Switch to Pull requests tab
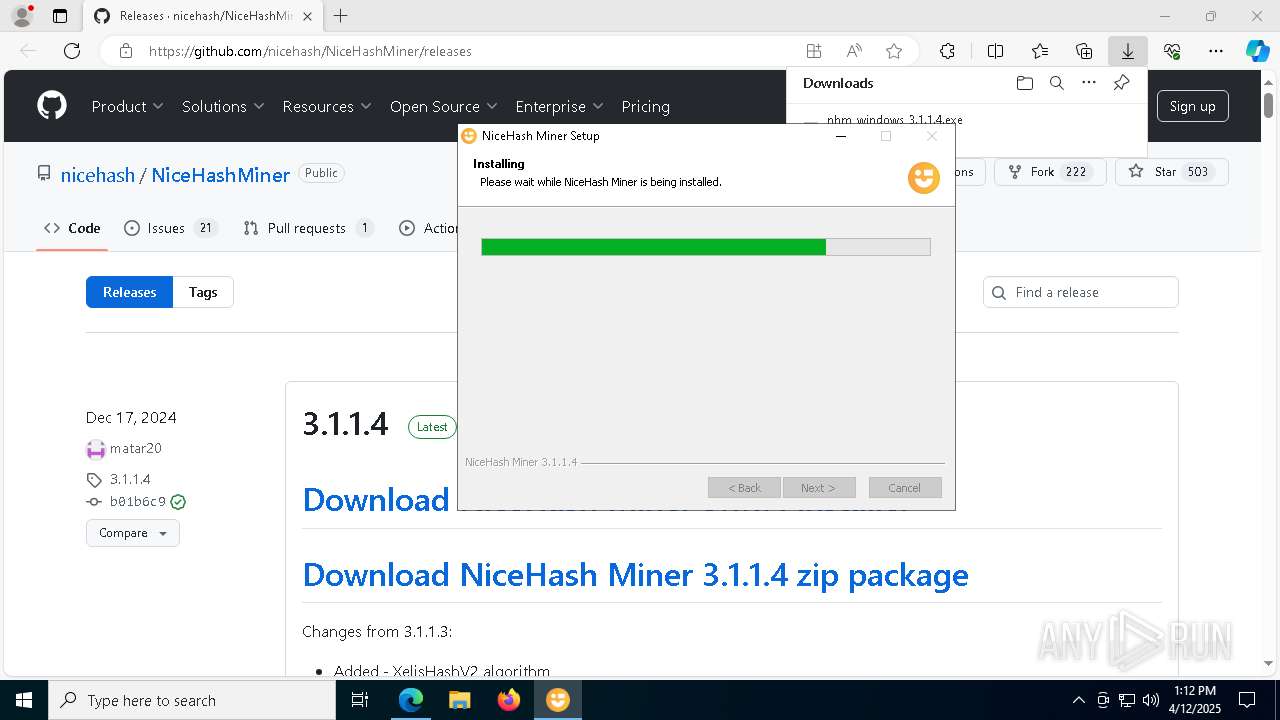1280x720 pixels. [308, 228]
